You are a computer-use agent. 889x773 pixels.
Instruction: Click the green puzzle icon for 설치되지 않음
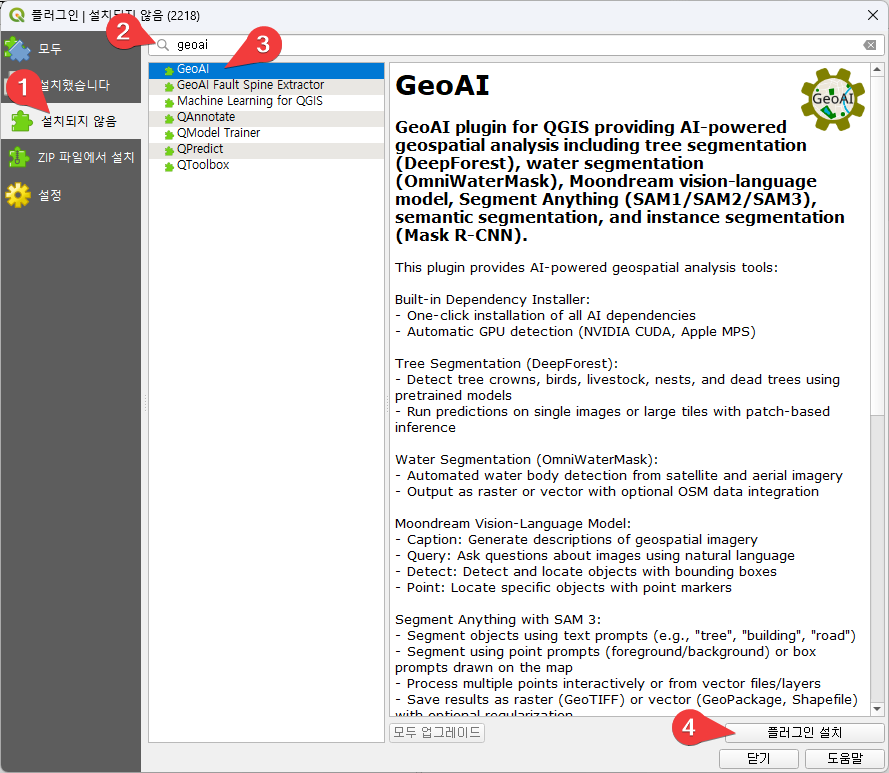point(21,121)
